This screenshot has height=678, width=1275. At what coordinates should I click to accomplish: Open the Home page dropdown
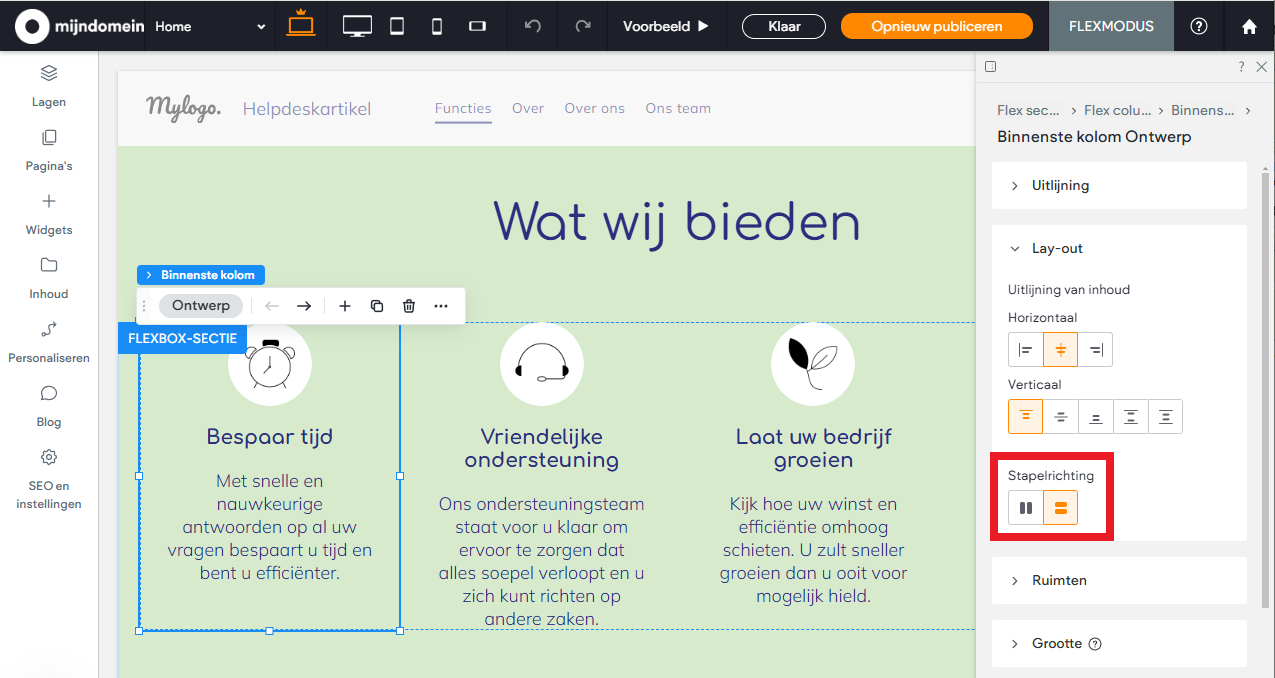click(210, 27)
